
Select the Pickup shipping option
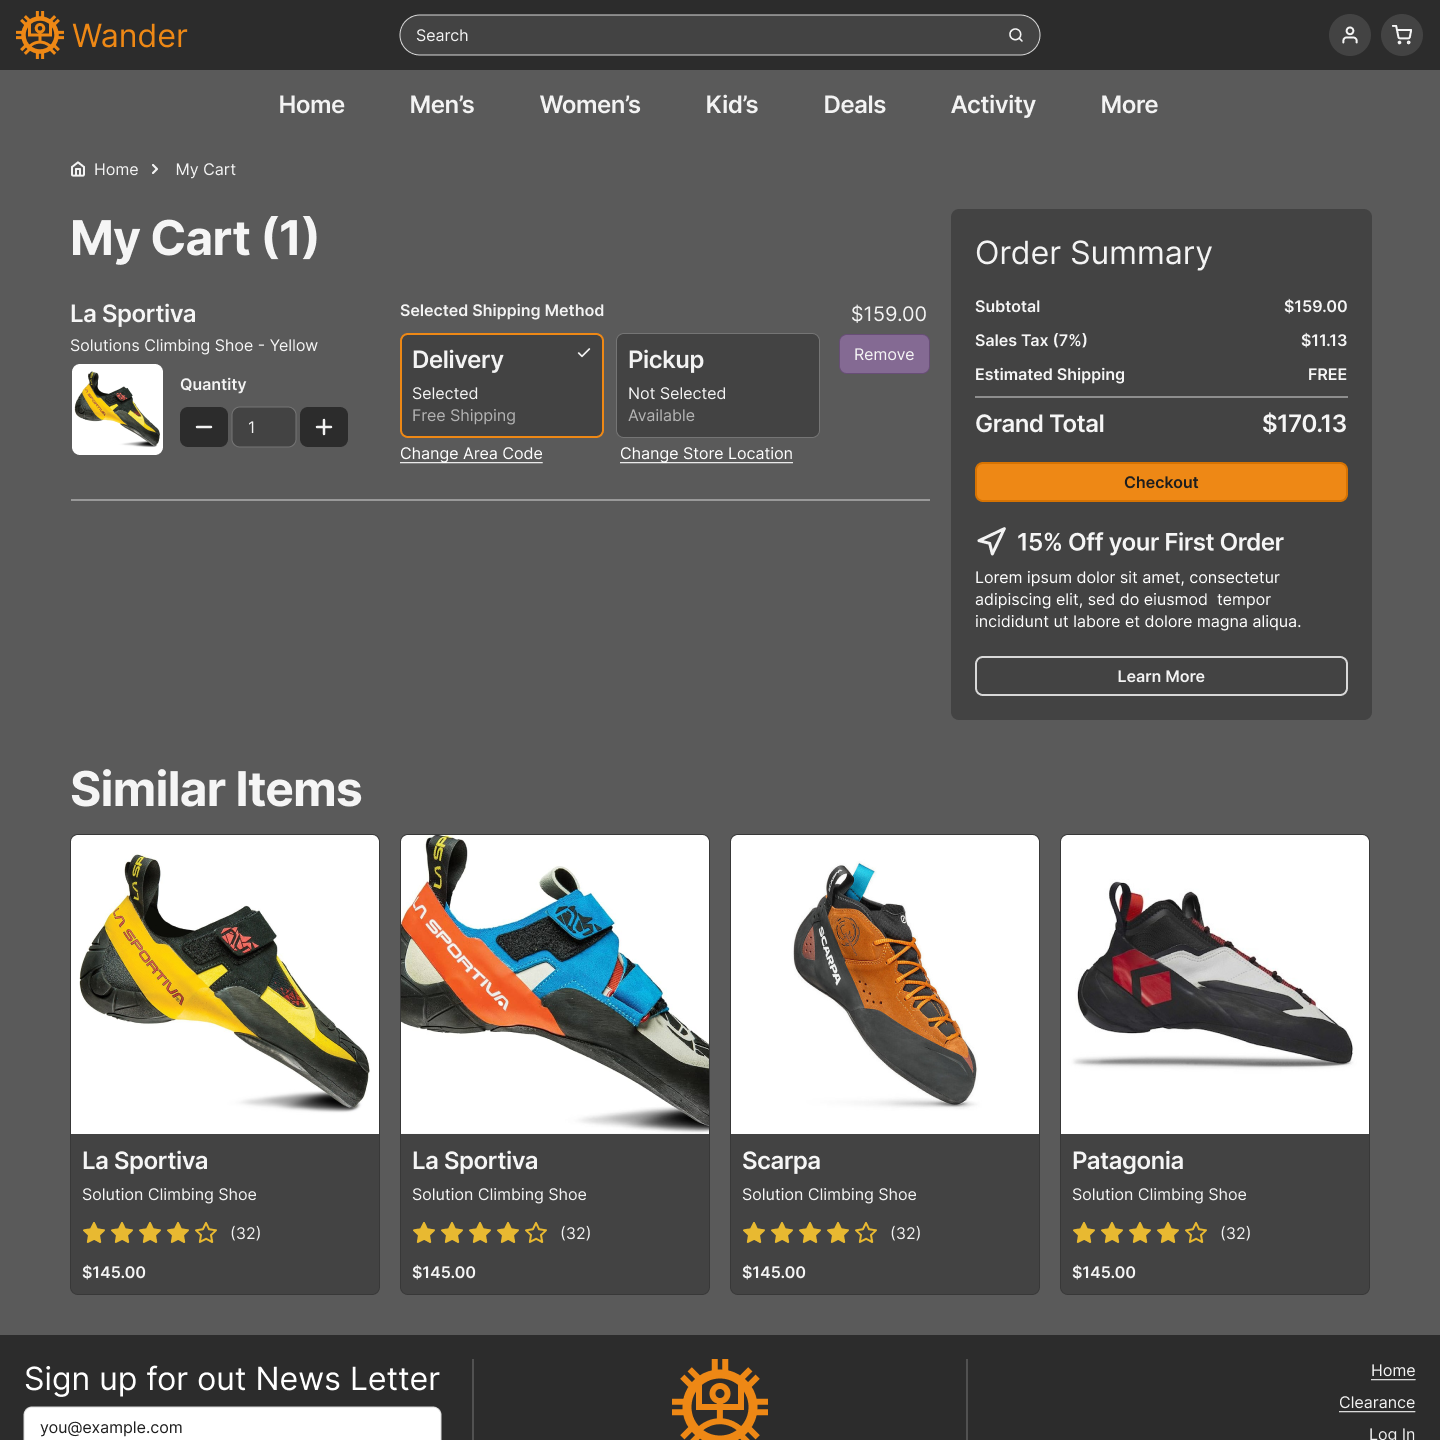(x=718, y=385)
